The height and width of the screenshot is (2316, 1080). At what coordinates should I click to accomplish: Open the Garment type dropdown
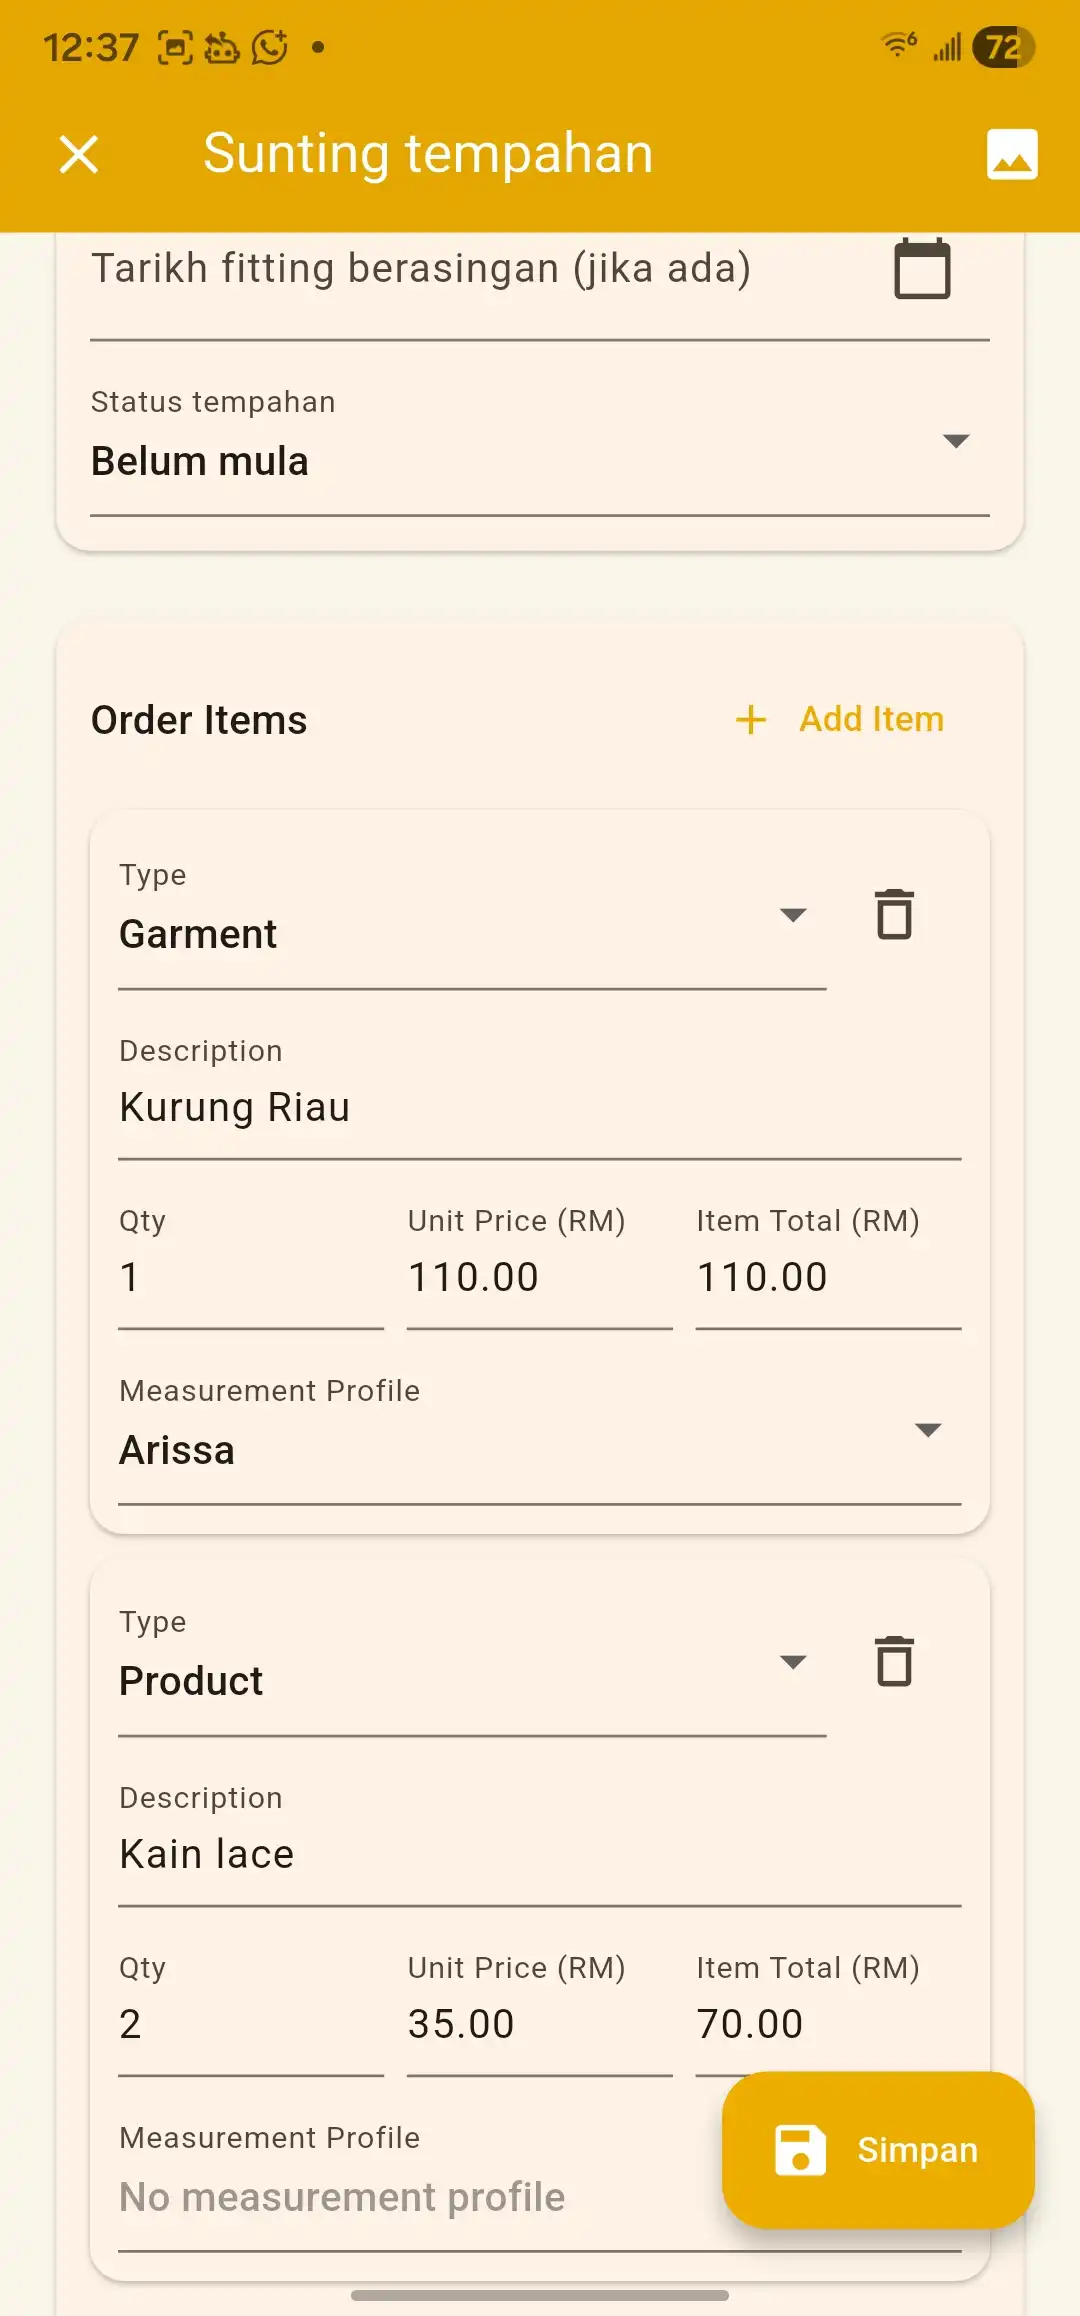[792, 915]
